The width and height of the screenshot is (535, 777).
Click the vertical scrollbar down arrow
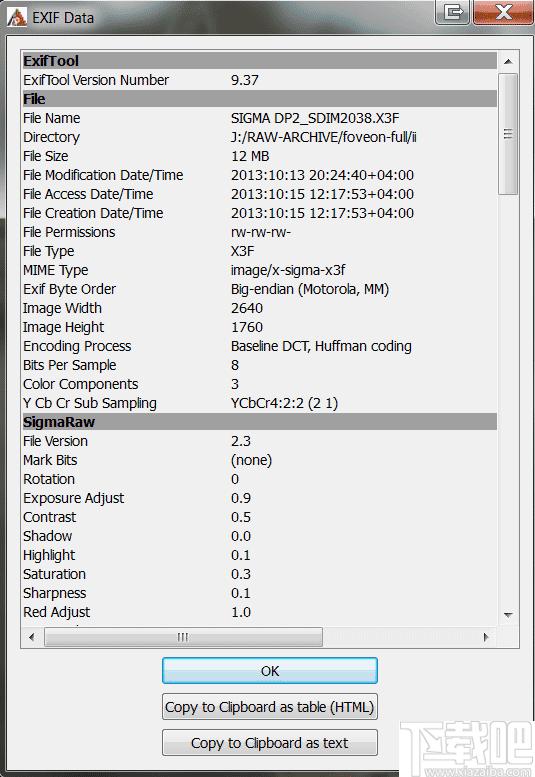(508, 614)
